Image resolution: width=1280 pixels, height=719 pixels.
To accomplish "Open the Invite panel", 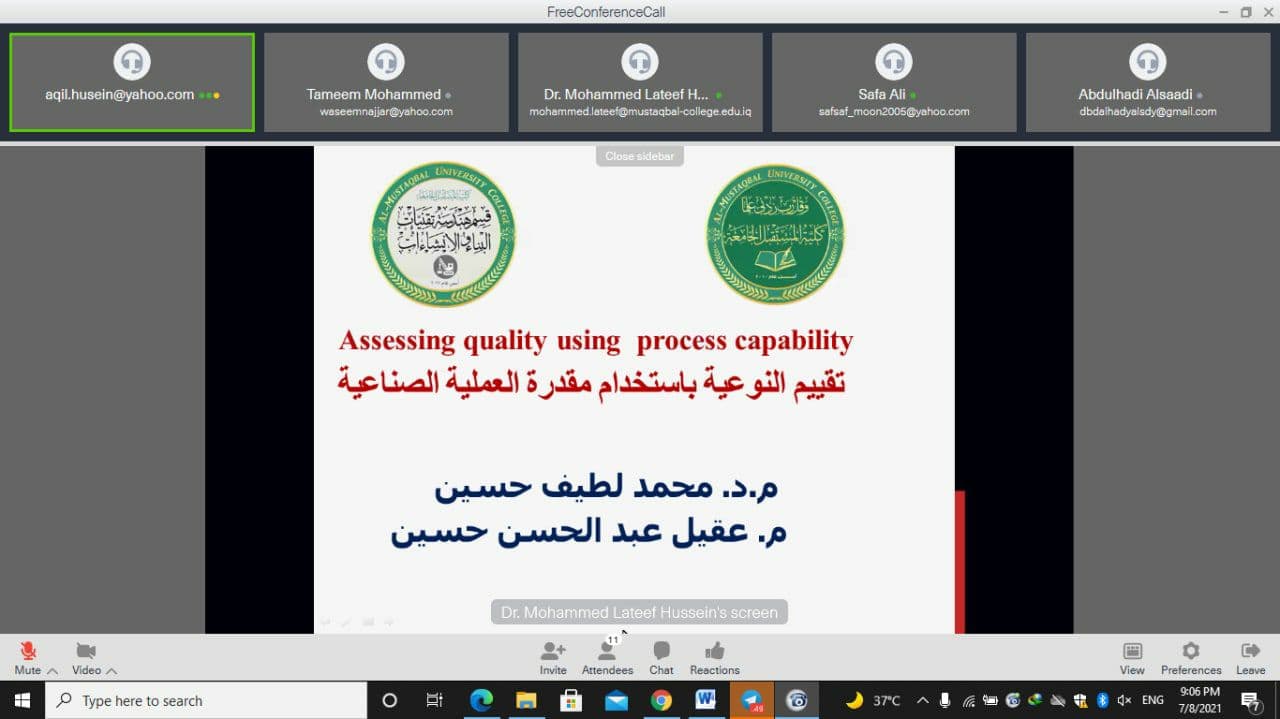I will coord(553,656).
